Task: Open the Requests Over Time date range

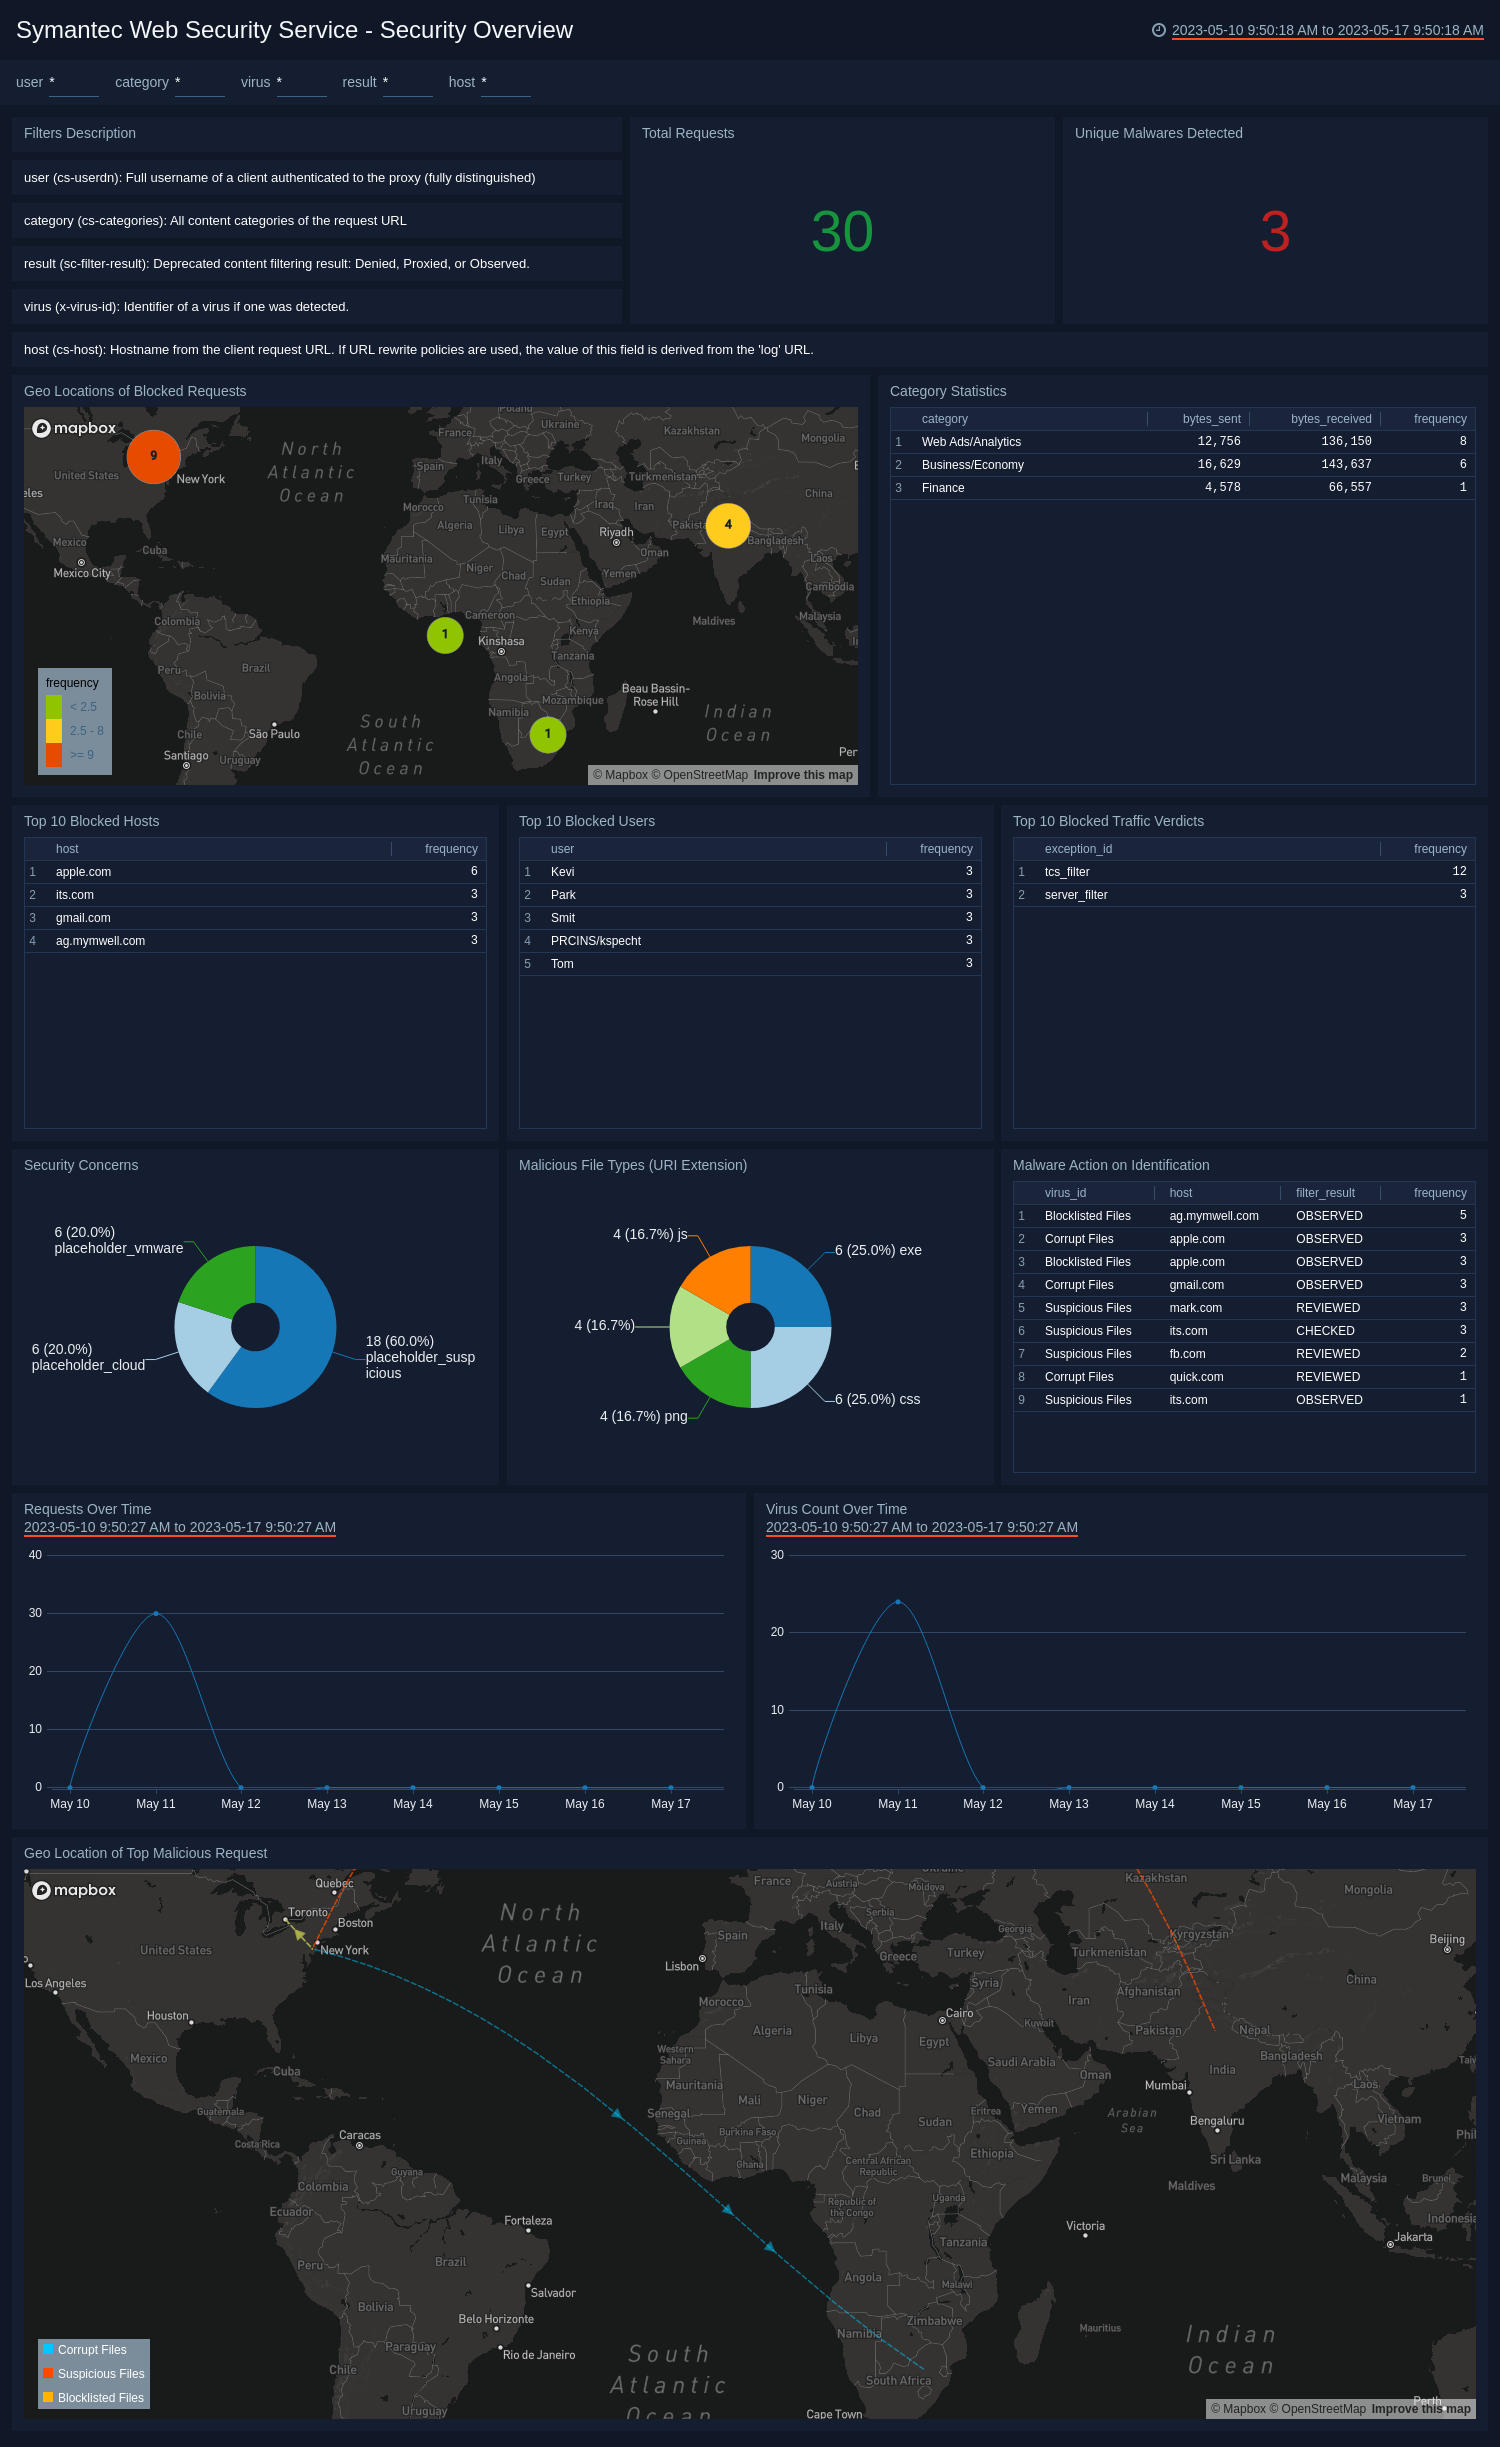Action: (x=180, y=1527)
